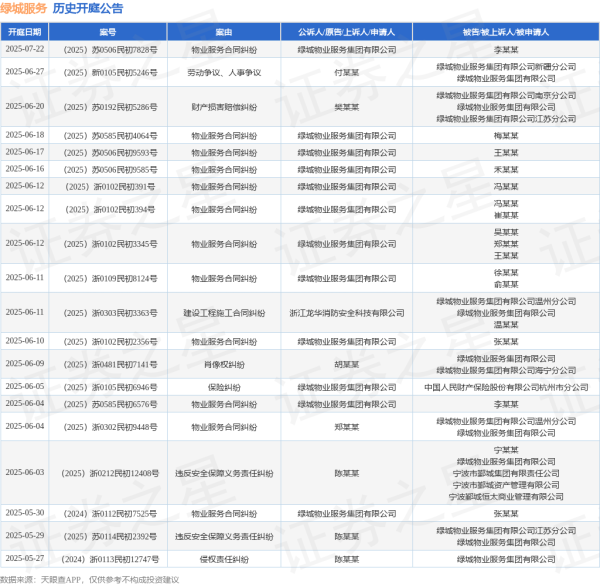This screenshot has height=585, width=600.
Task: Click plaintiff cell 胡某某
Action: 346,364
